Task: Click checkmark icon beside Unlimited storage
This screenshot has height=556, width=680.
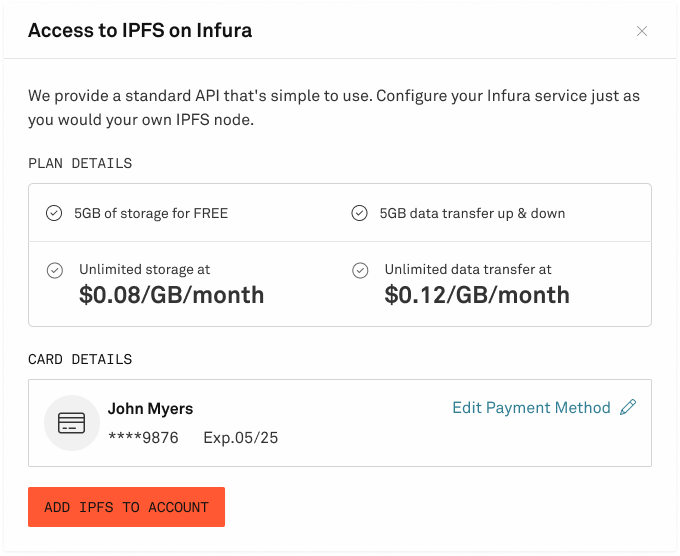Action: pyautogui.click(x=55, y=270)
